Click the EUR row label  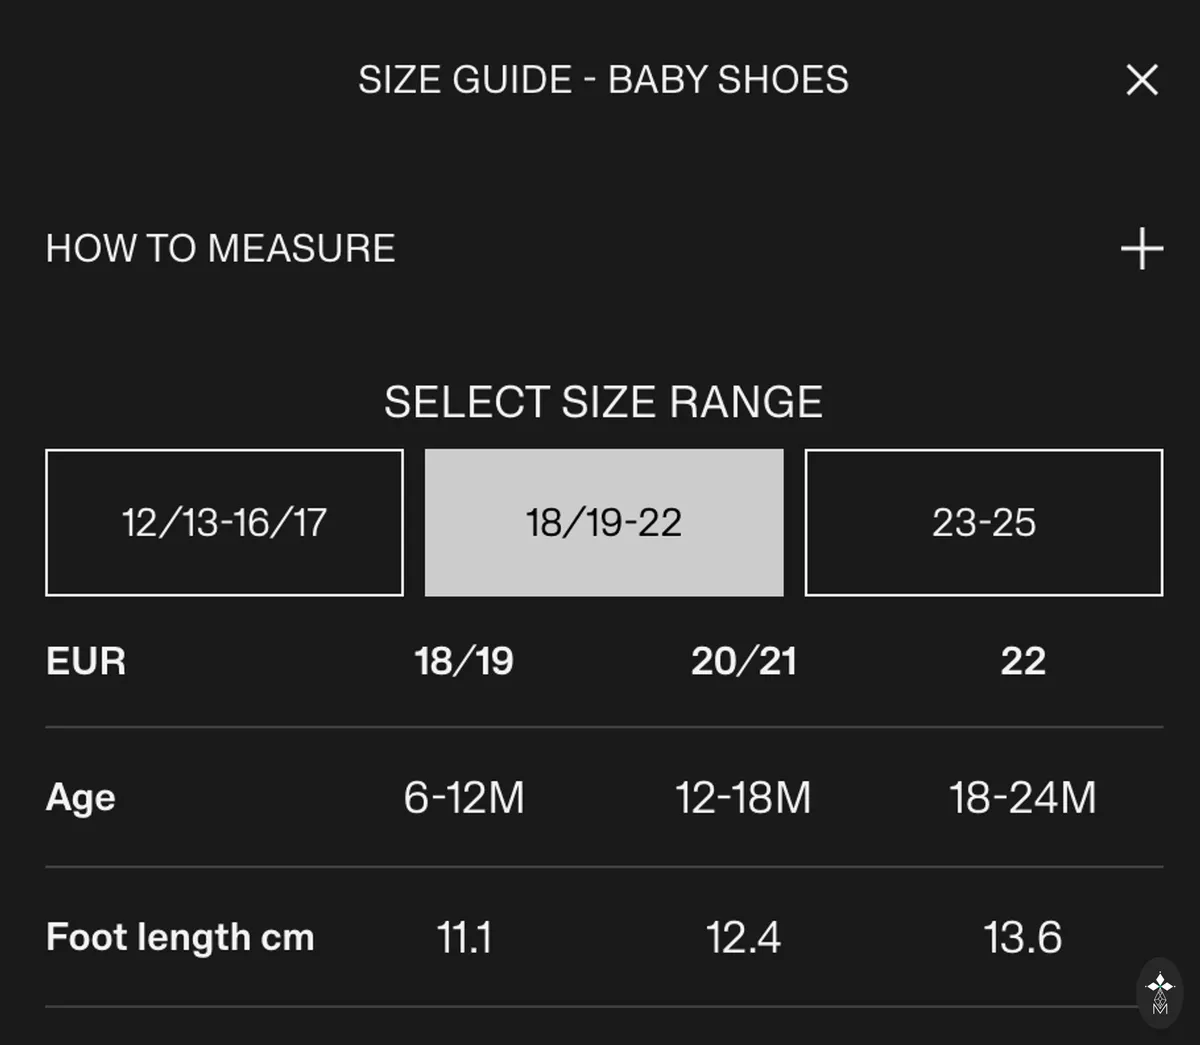coord(86,661)
